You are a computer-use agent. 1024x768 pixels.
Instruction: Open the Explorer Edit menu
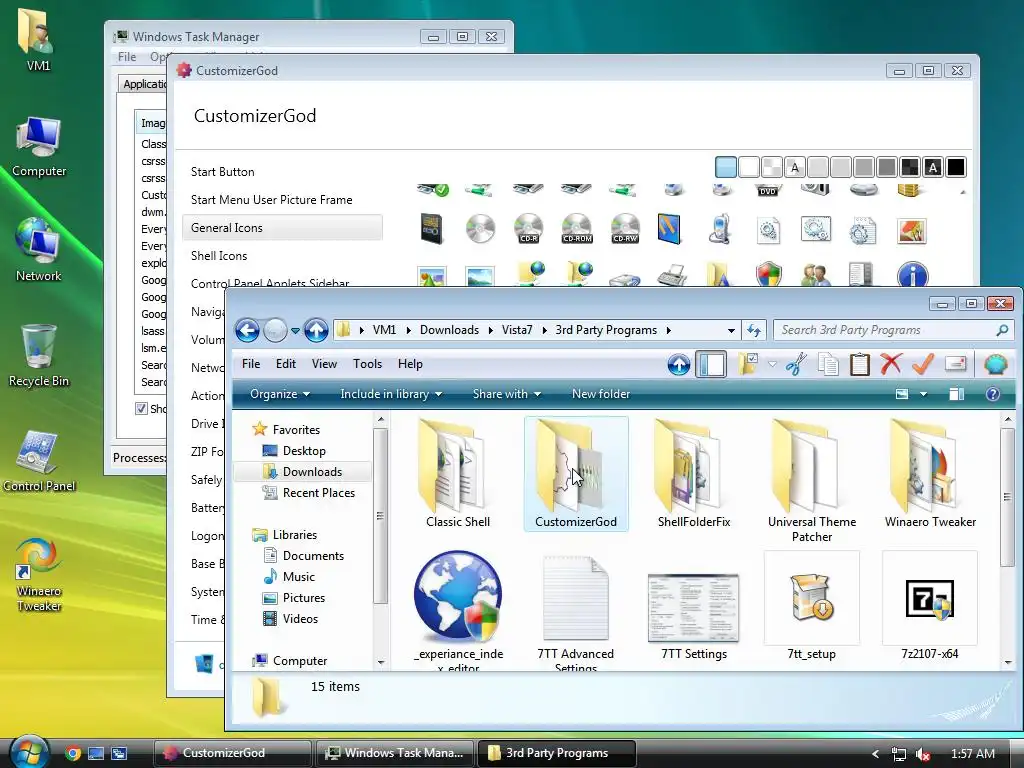[285, 364]
